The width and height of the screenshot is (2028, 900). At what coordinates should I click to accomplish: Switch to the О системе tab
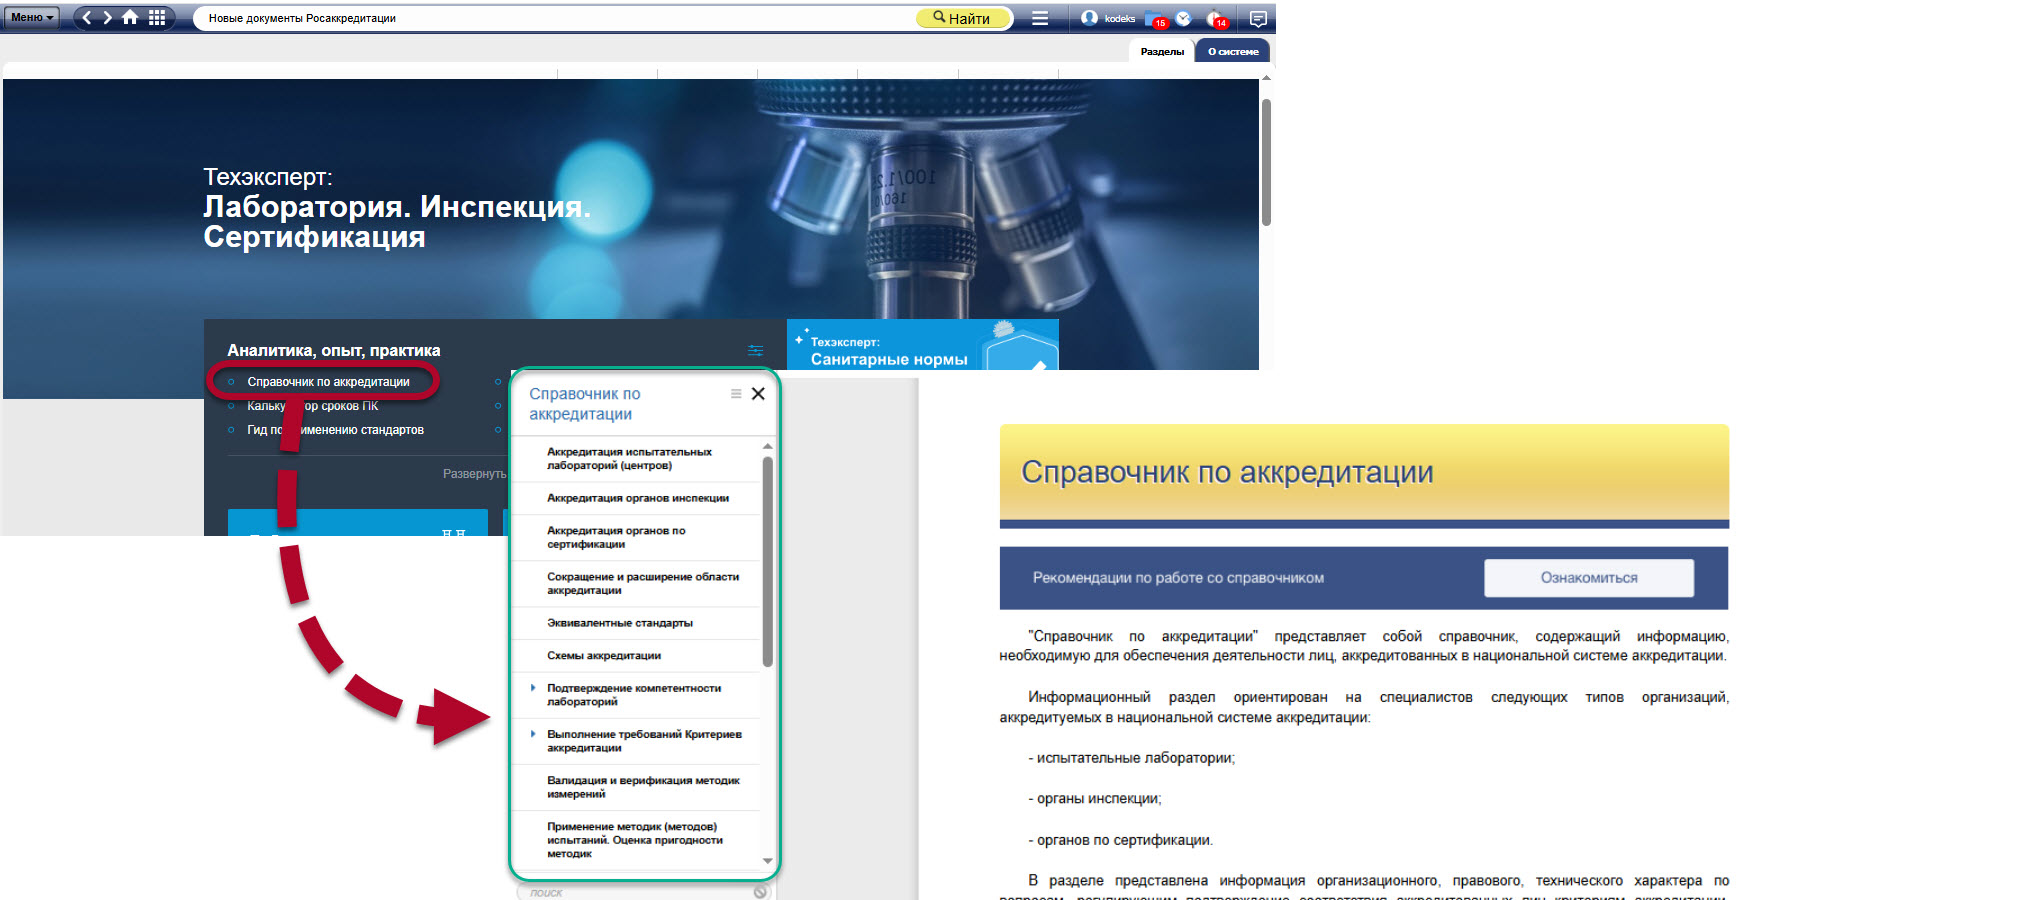click(1232, 52)
